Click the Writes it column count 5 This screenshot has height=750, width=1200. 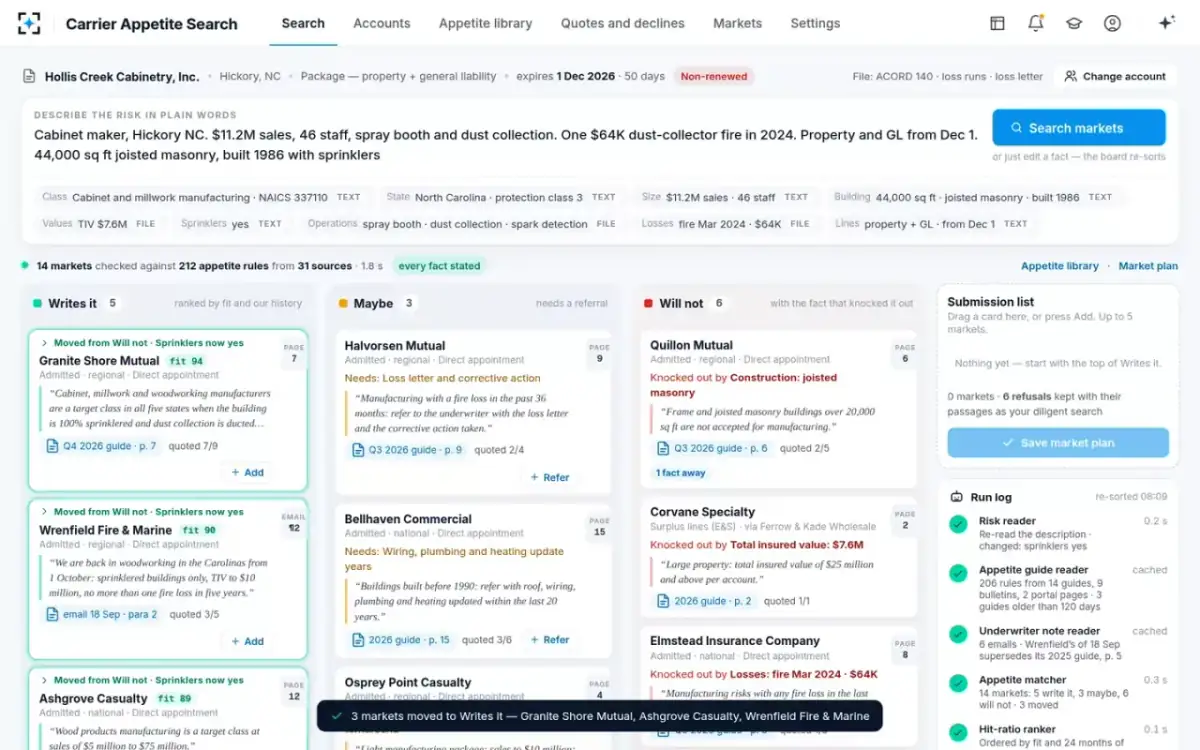coord(113,303)
